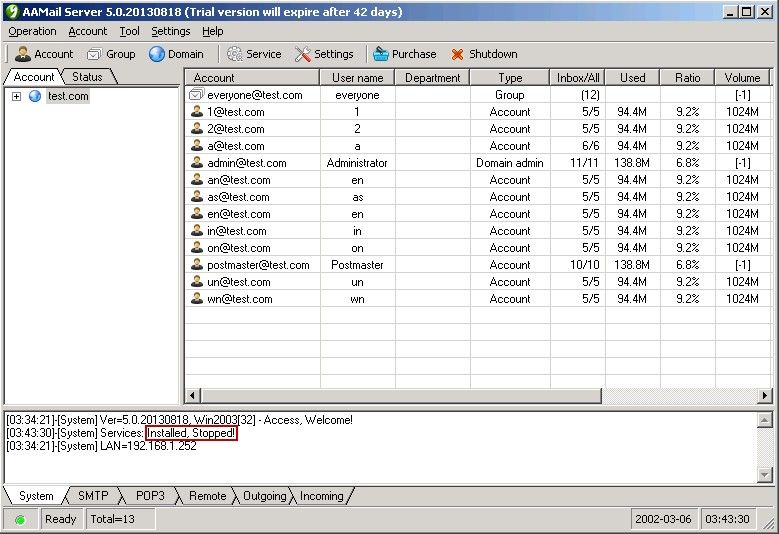Screen dimensions: 779x534
Task: Open the Operation menu
Action: (32, 31)
